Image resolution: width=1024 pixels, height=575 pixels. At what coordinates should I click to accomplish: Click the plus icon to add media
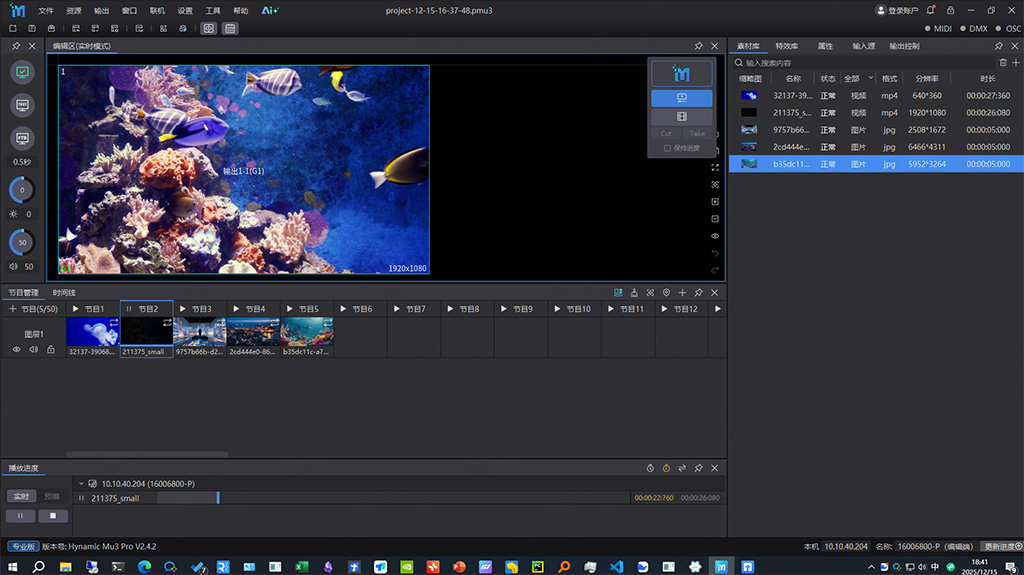pyautogui.click(x=1016, y=63)
